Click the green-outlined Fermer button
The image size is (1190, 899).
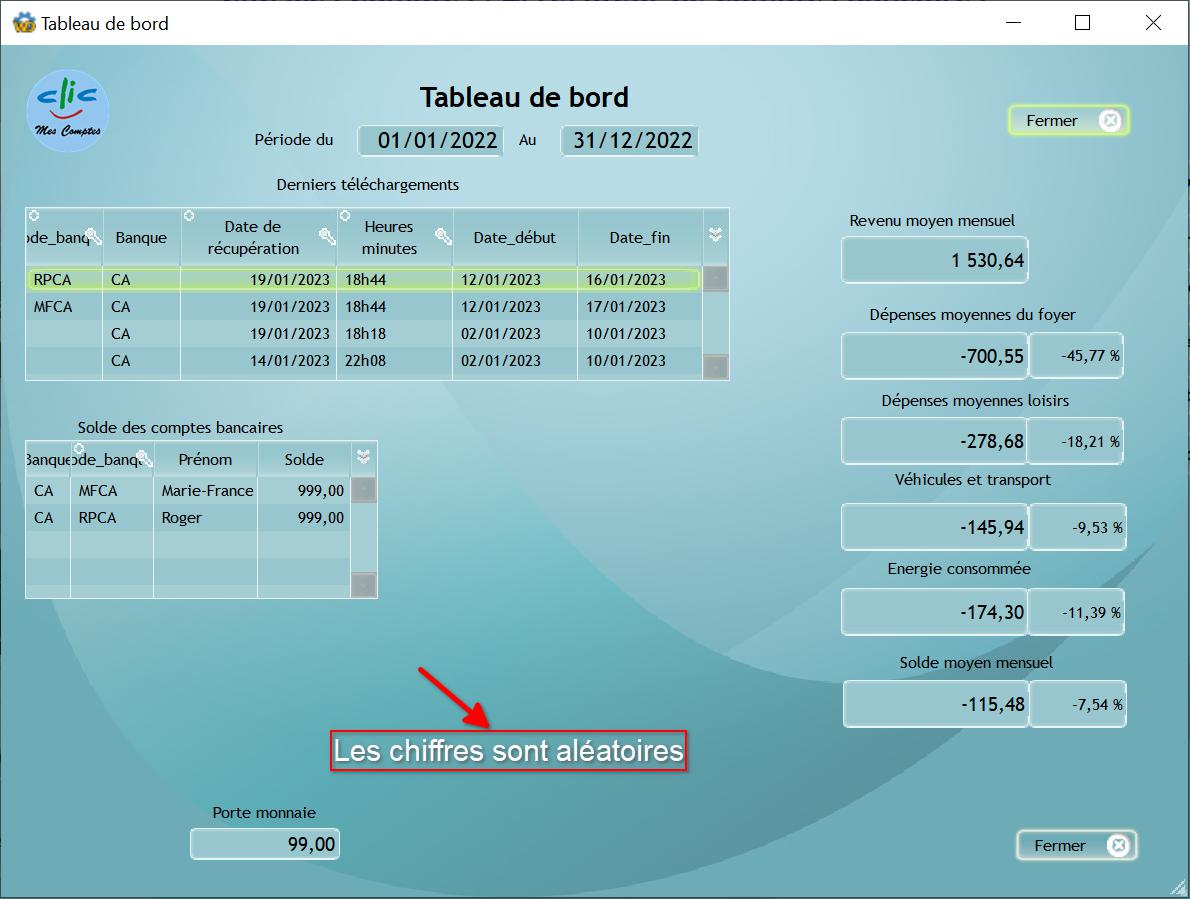[x=1069, y=121]
